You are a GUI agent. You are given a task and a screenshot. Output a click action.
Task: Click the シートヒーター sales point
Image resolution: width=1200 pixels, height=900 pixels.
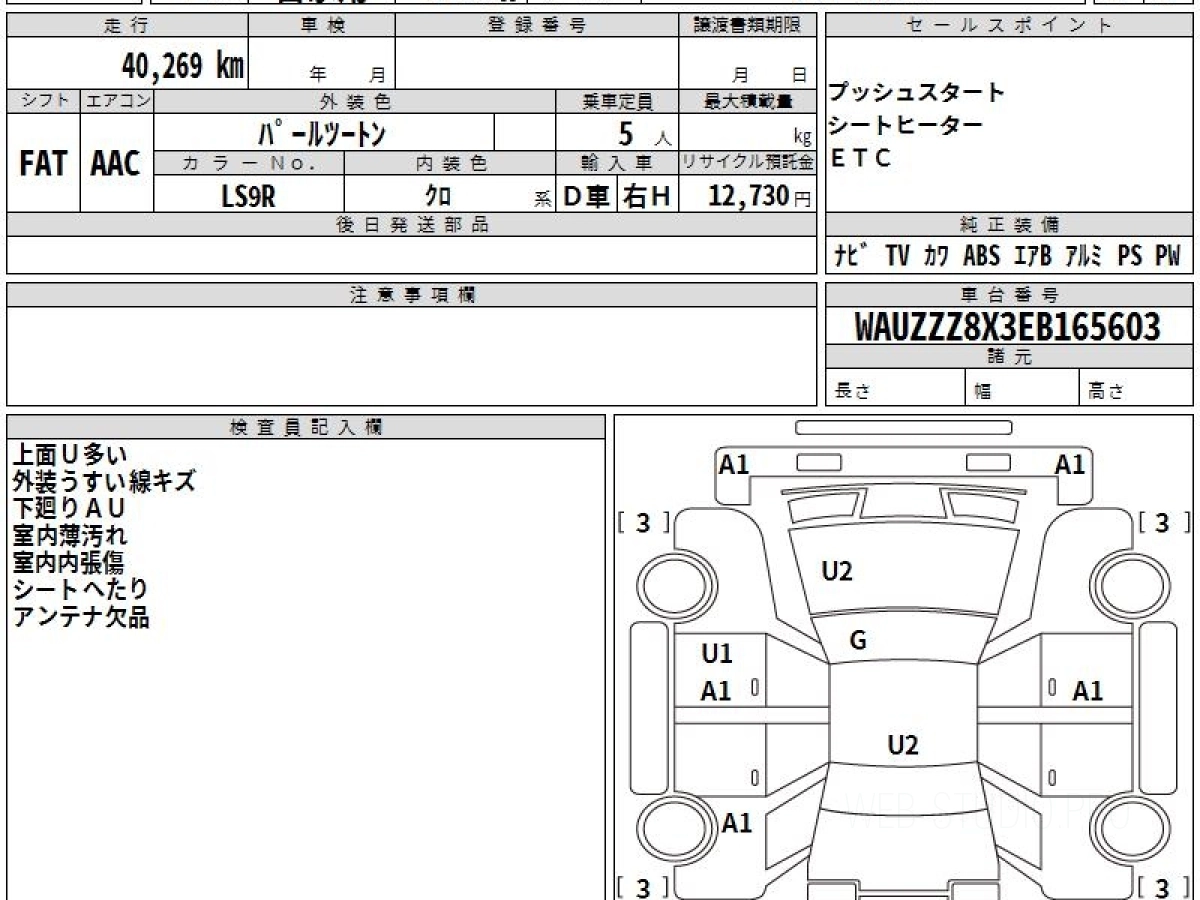click(905, 125)
